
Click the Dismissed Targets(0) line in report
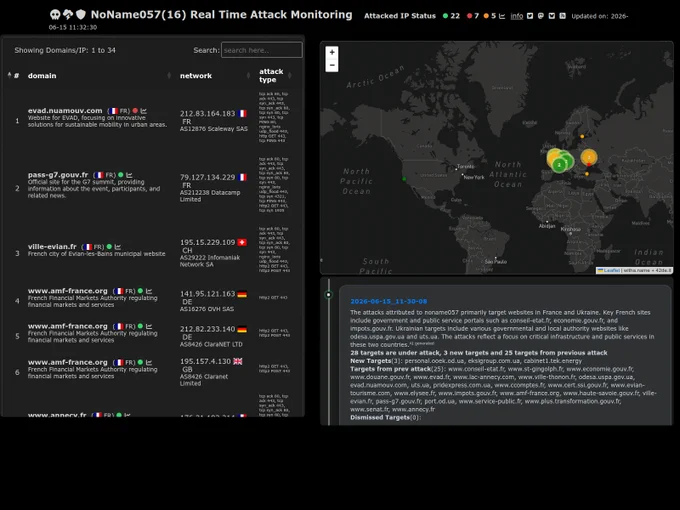386,418
